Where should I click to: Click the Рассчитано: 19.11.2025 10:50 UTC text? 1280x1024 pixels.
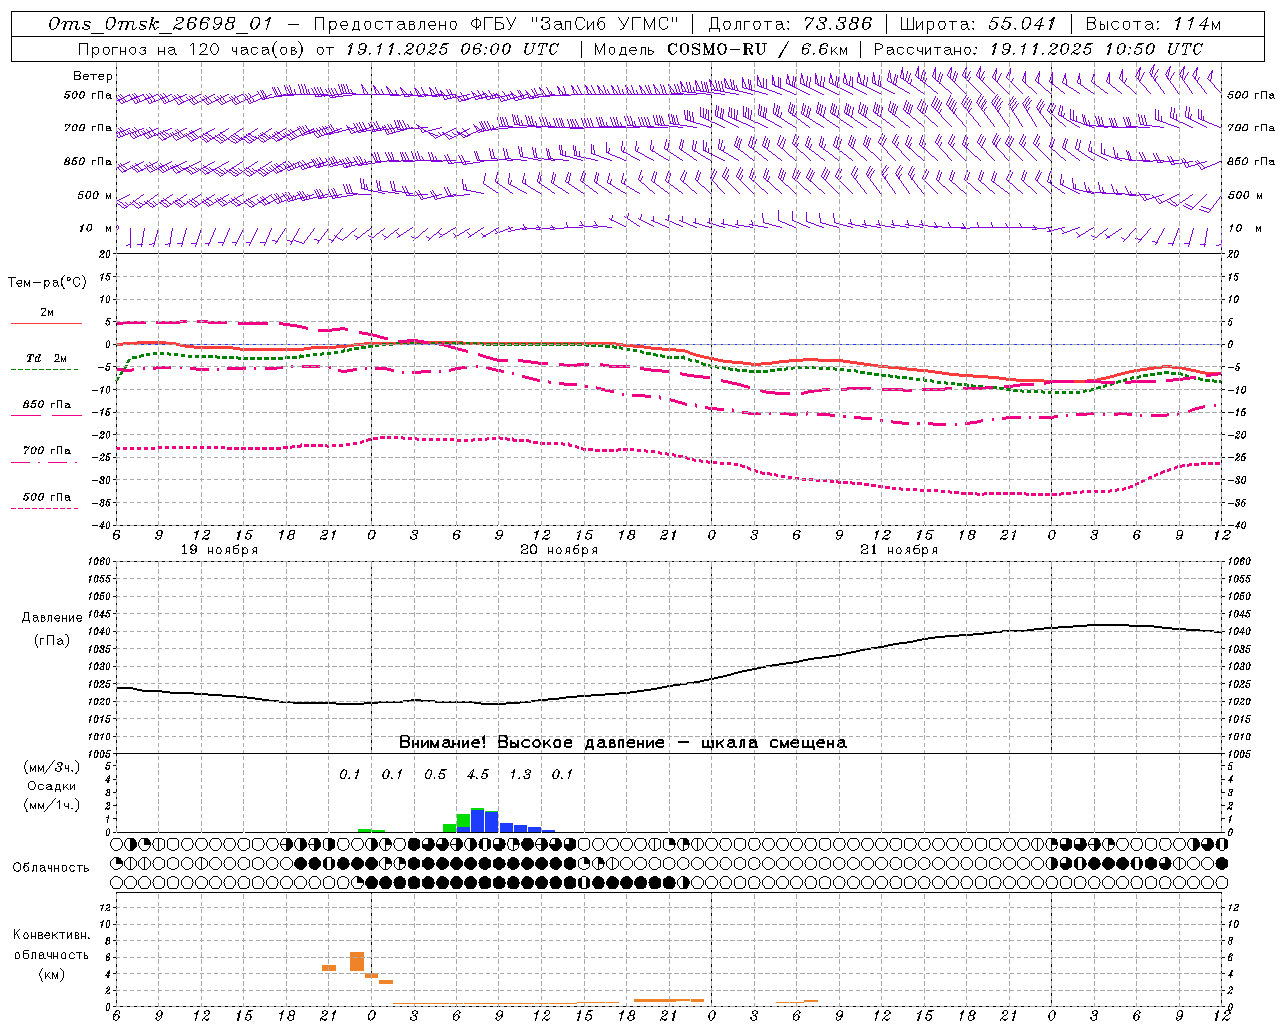coord(1038,49)
